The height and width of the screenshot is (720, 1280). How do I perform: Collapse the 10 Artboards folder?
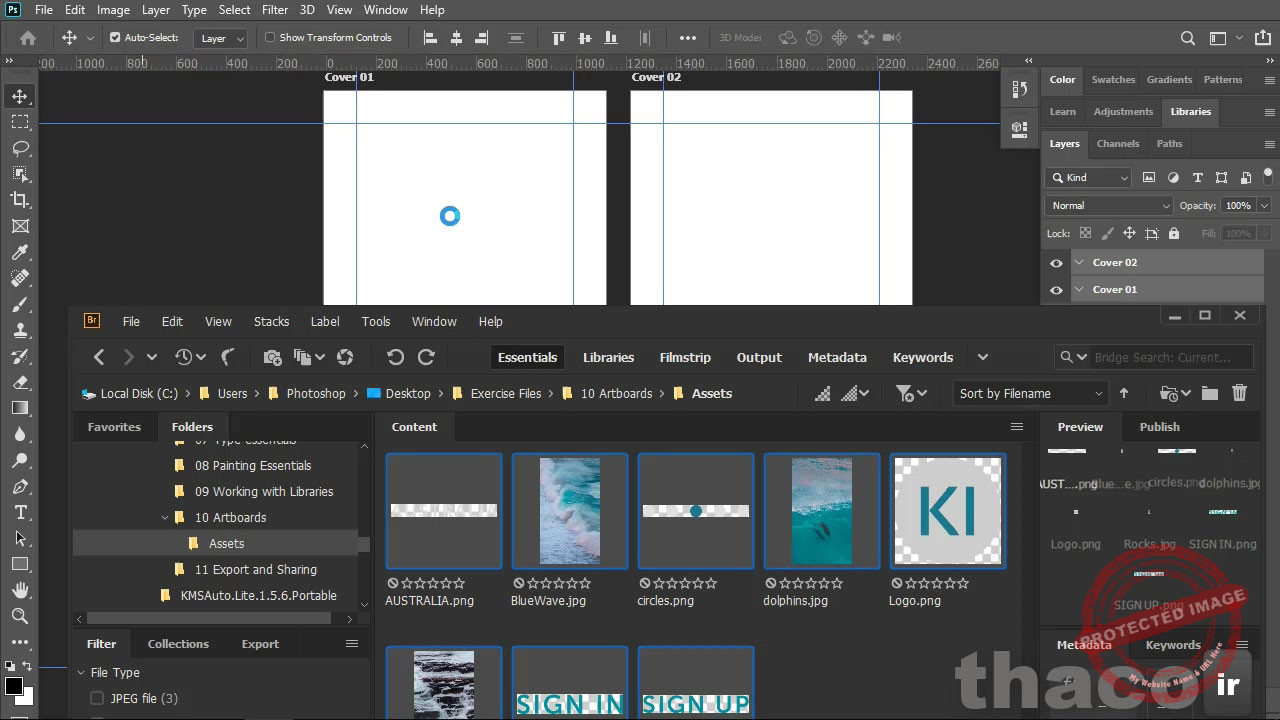(x=165, y=517)
